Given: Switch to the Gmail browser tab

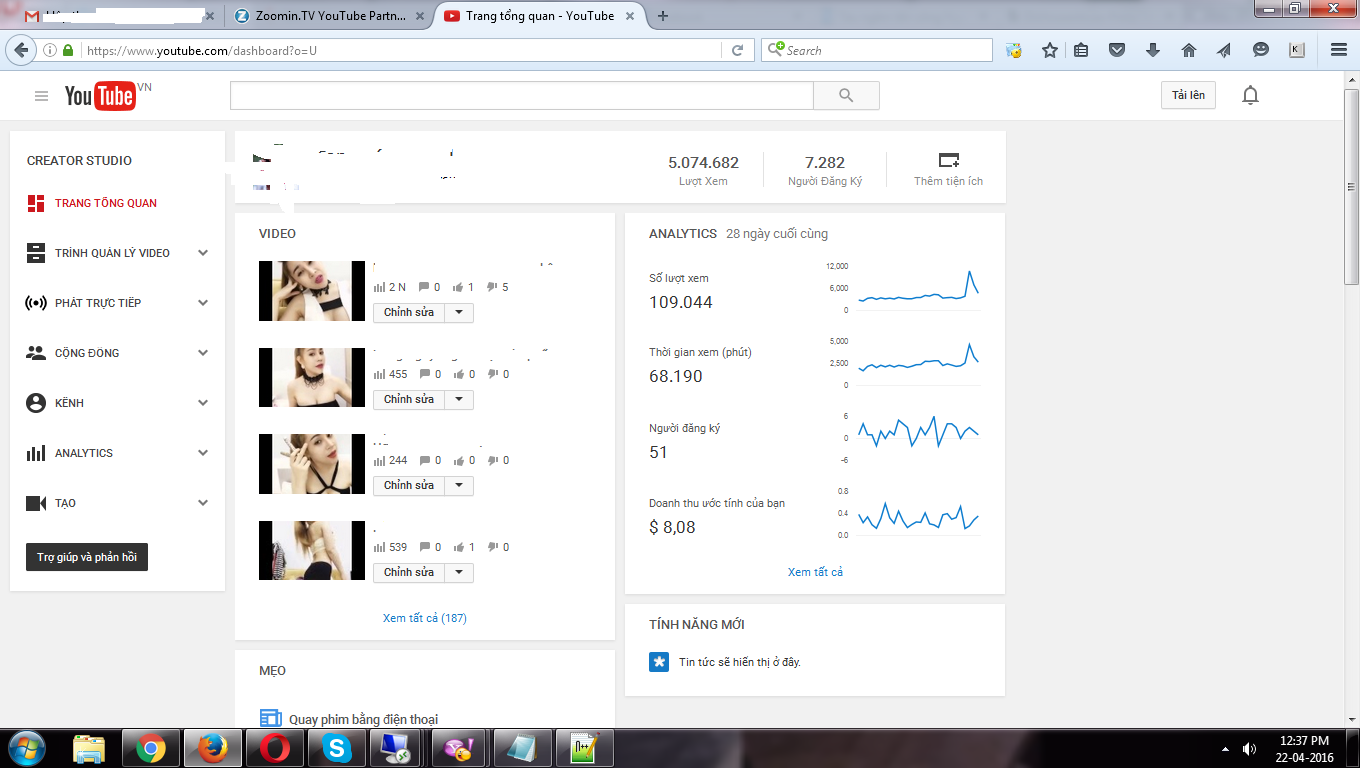Looking at the screenshot, I should (118, 16).
